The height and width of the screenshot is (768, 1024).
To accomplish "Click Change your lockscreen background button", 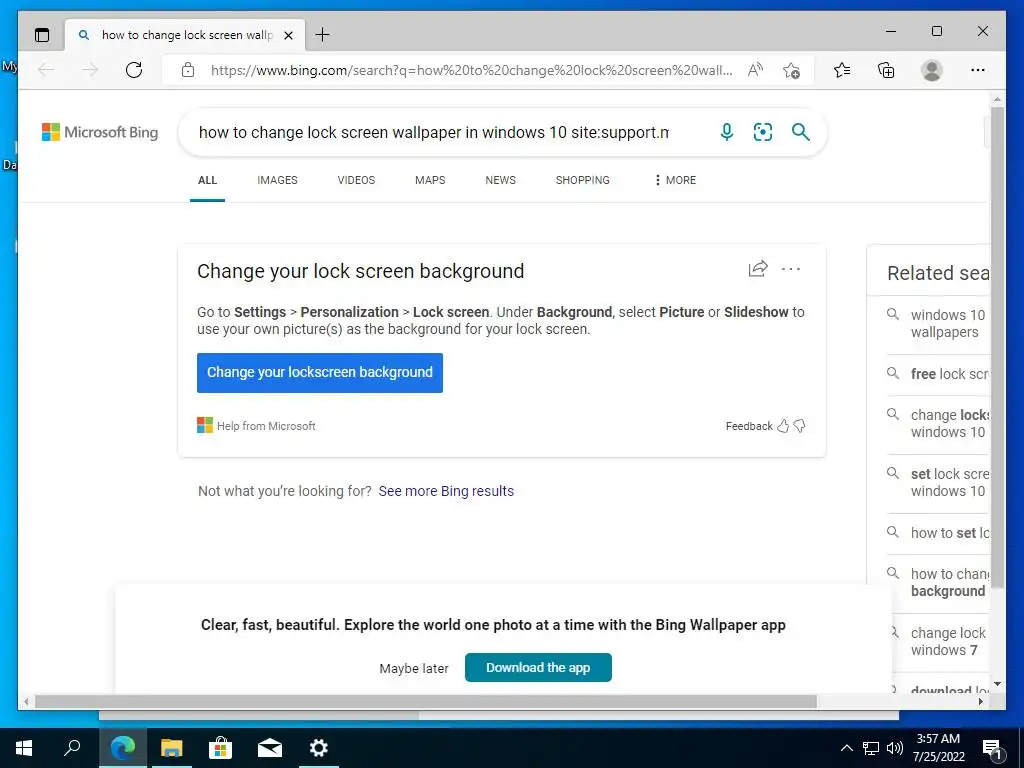I will tap(320, 373).
